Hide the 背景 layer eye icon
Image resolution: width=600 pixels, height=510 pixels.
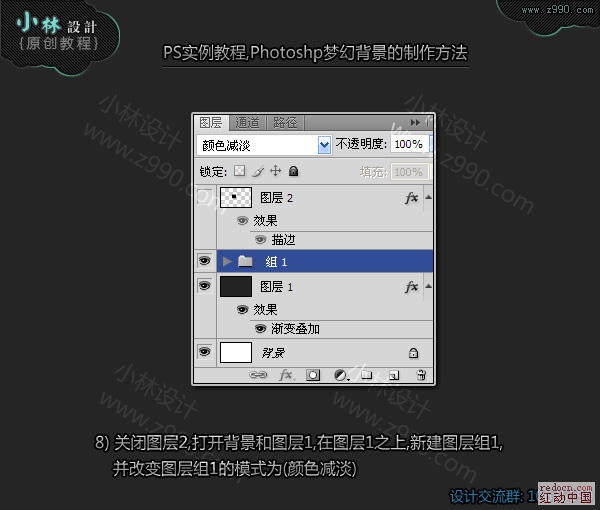coord(204,351)
